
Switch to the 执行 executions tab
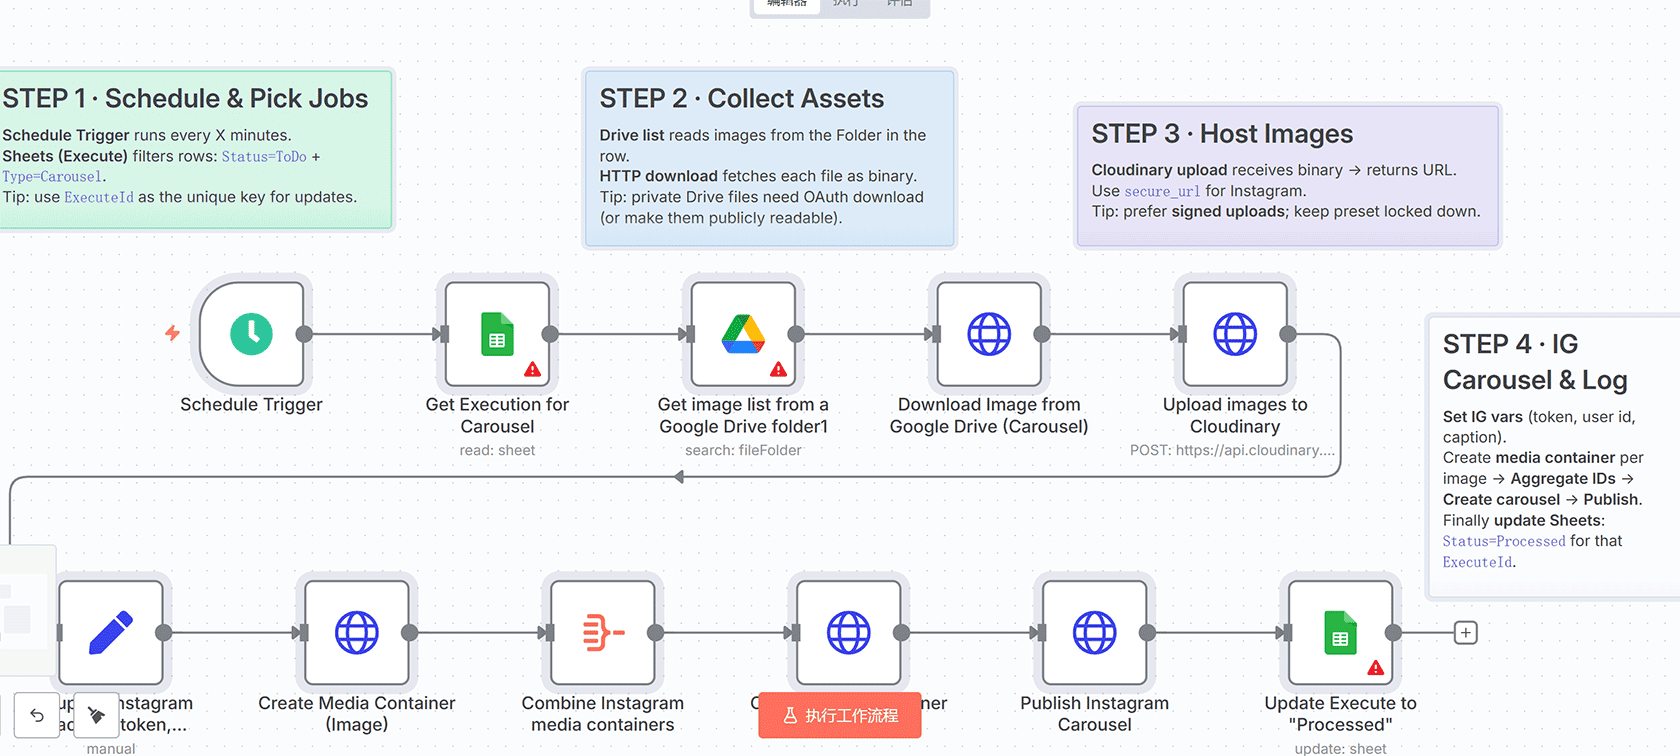pyautogui.click(x=846, y=4)
